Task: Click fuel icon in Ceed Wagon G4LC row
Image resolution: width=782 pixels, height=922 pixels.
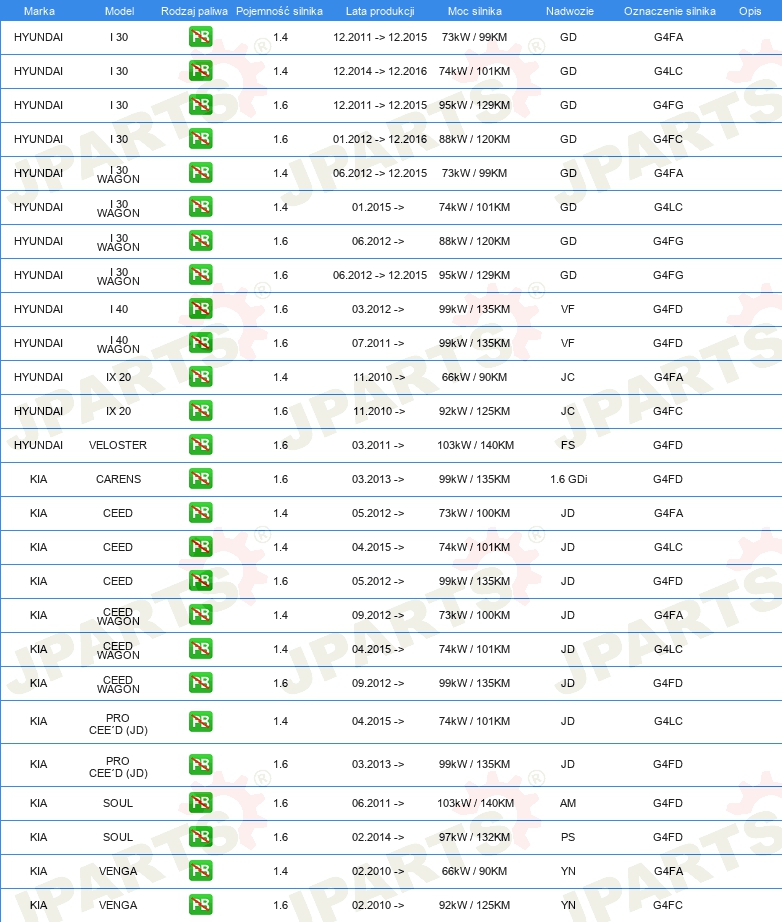Action: point(200,649)
